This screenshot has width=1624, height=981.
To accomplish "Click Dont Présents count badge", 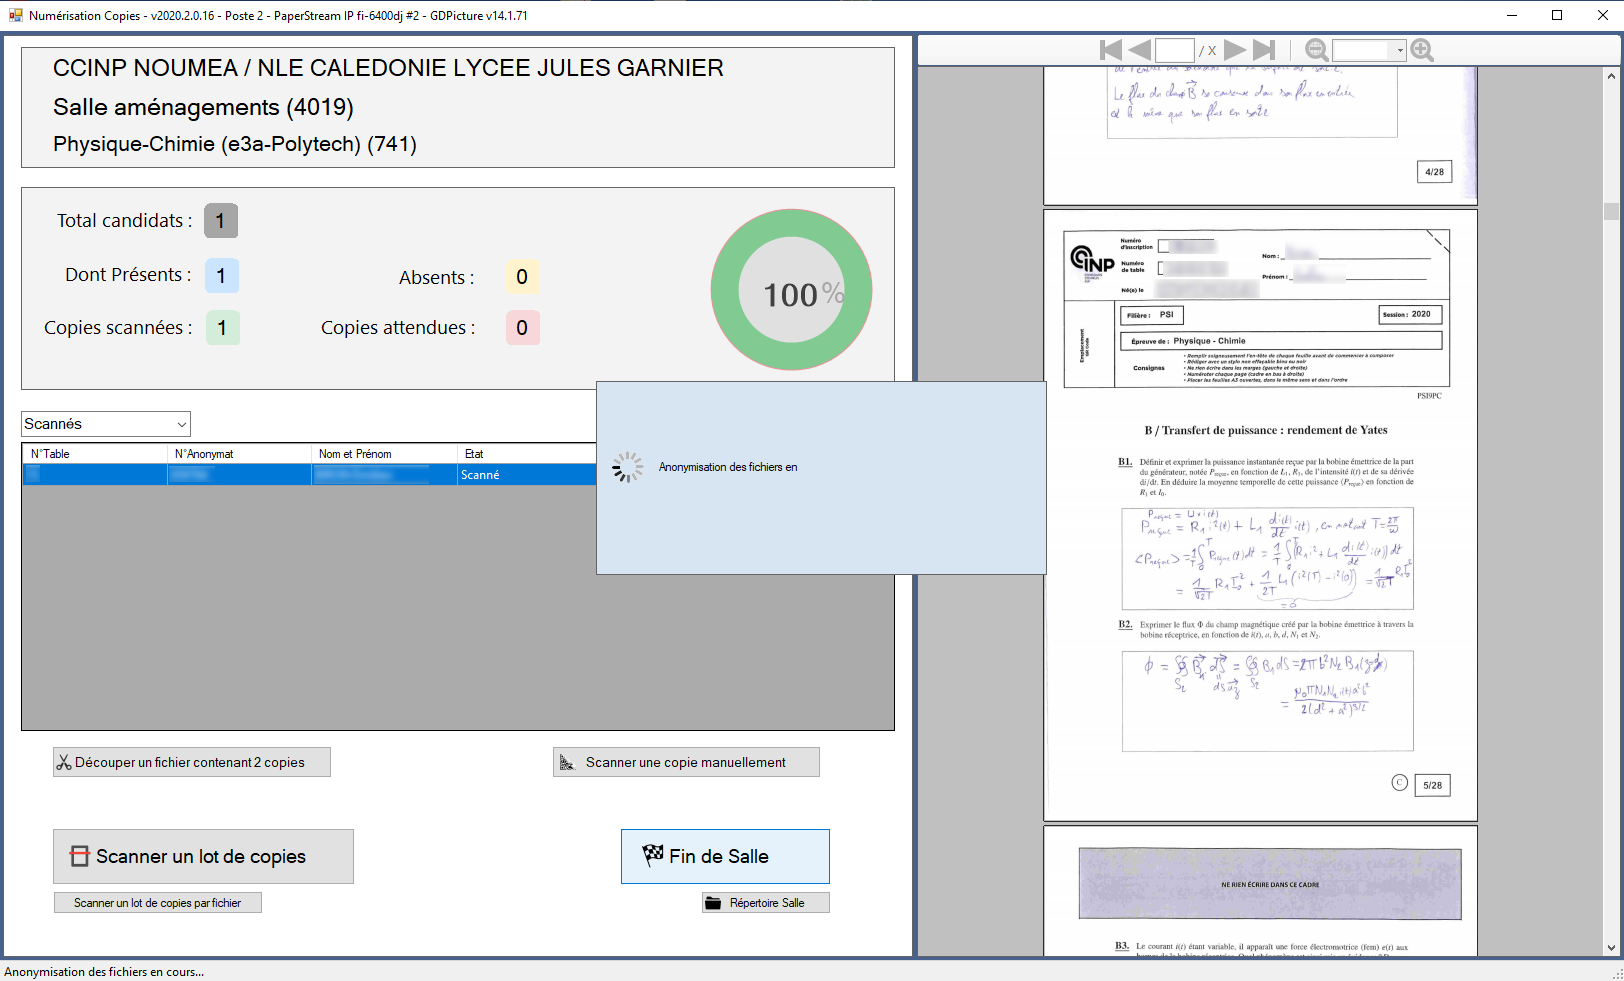I will pos(222,275).
